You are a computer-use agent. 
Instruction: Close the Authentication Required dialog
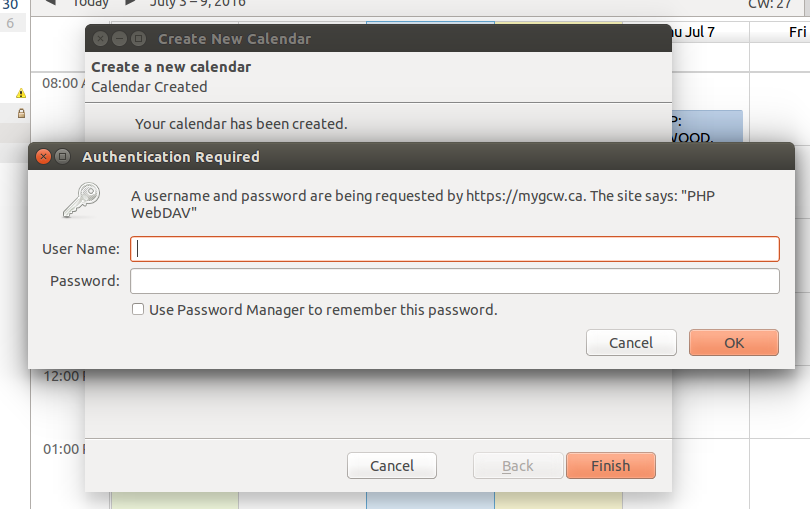(x=43, y=156)
